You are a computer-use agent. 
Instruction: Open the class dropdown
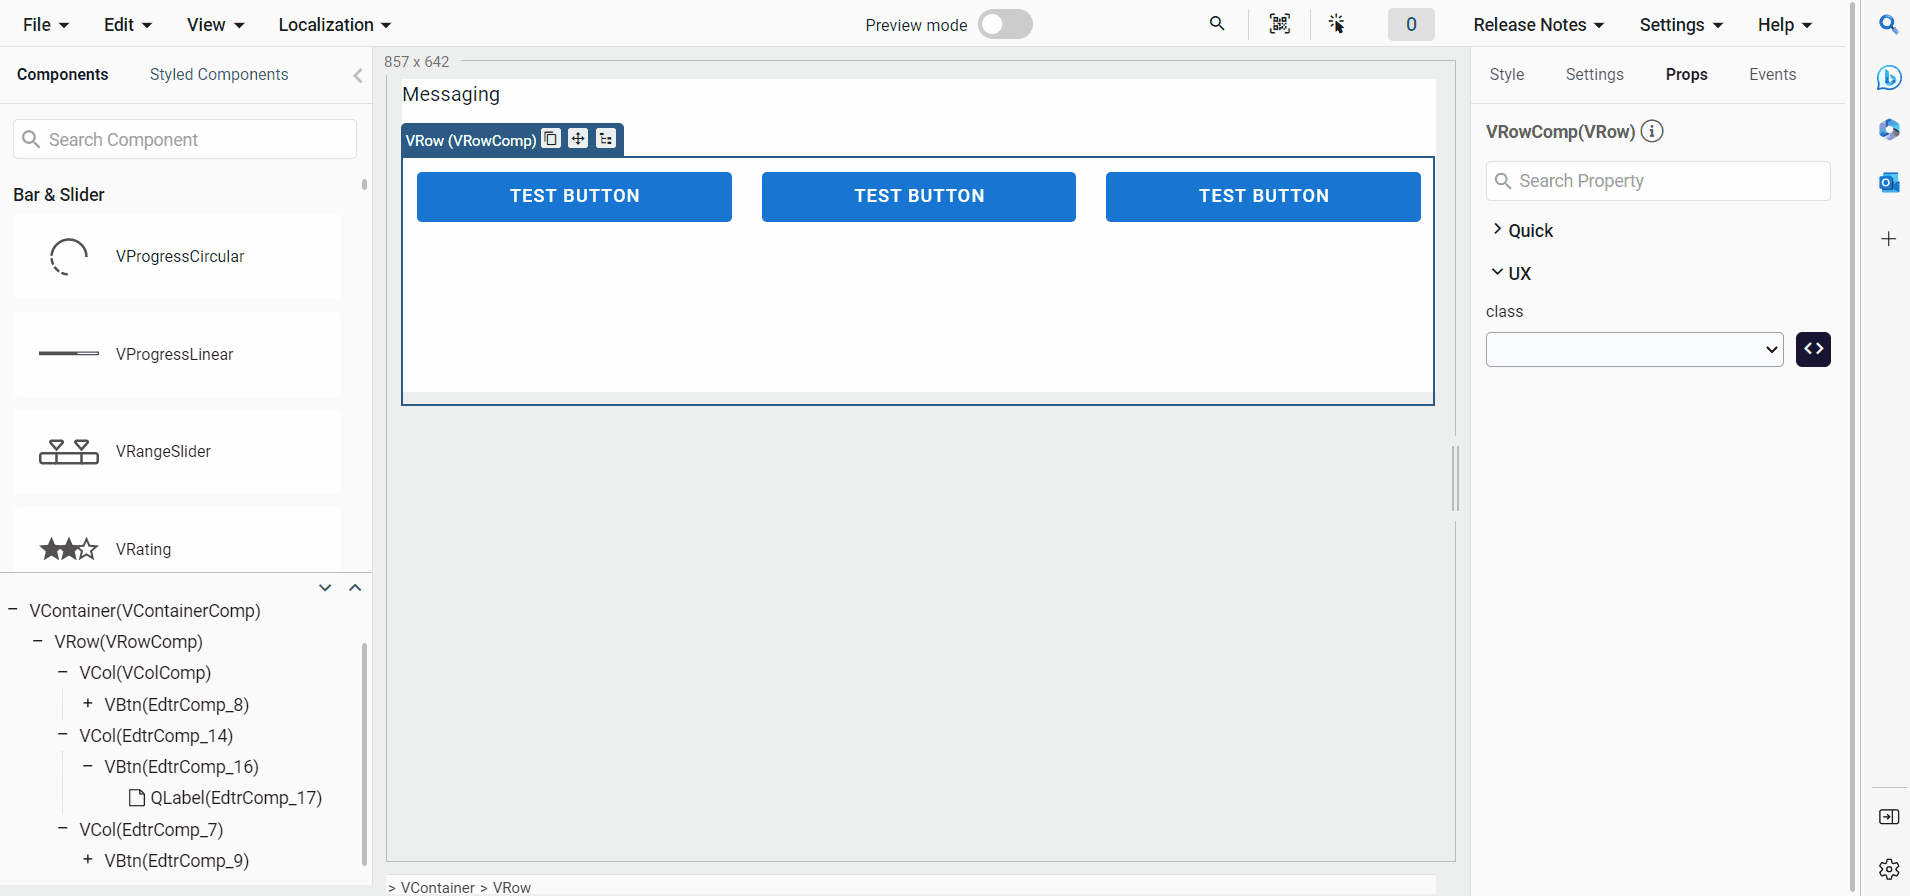click(1634, 350)
